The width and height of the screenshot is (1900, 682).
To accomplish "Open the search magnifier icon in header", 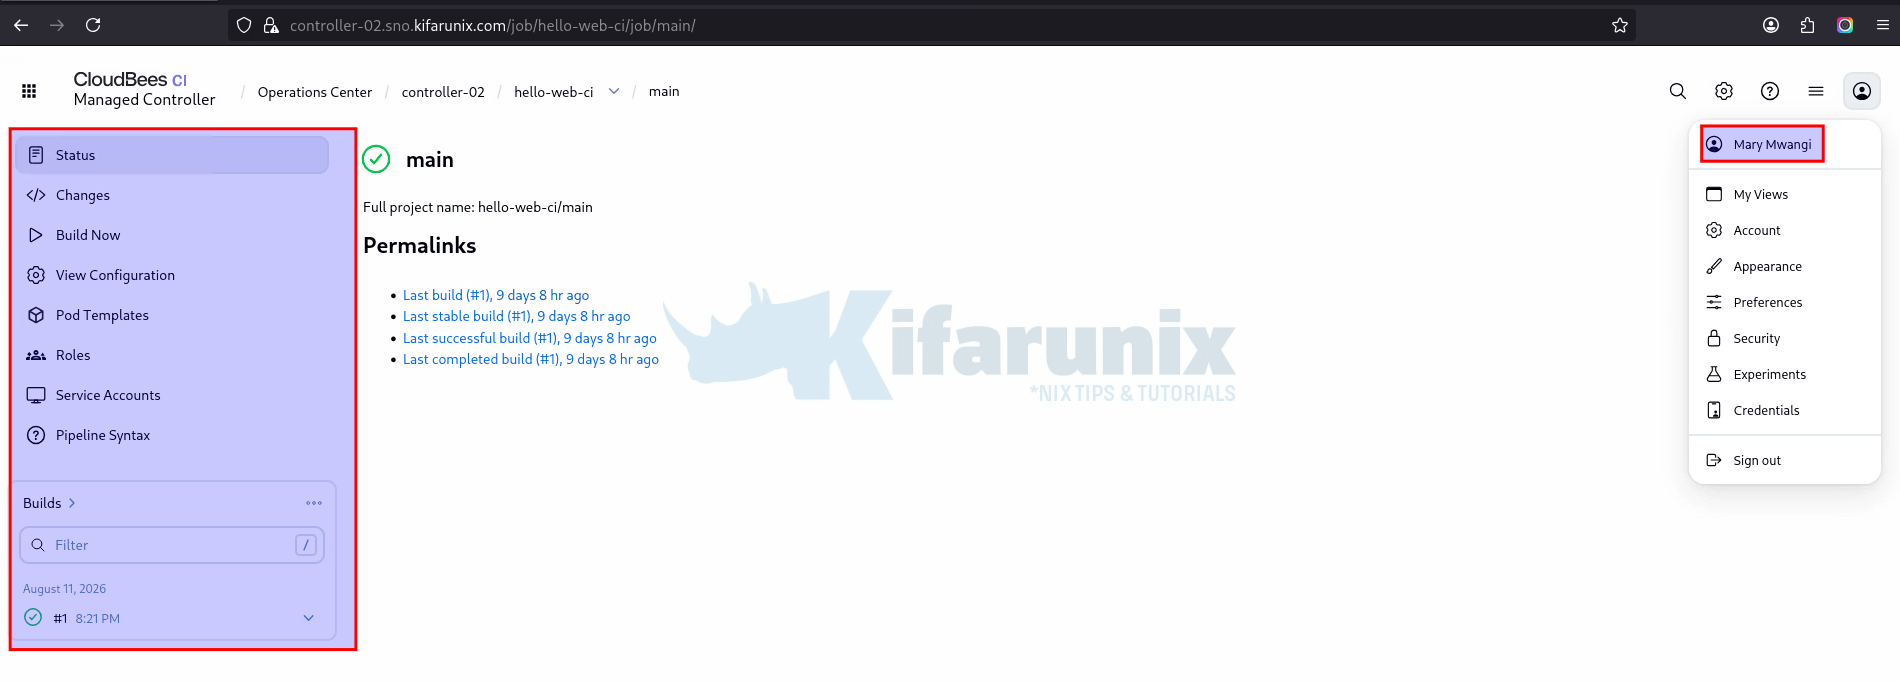I will 1678,91.
